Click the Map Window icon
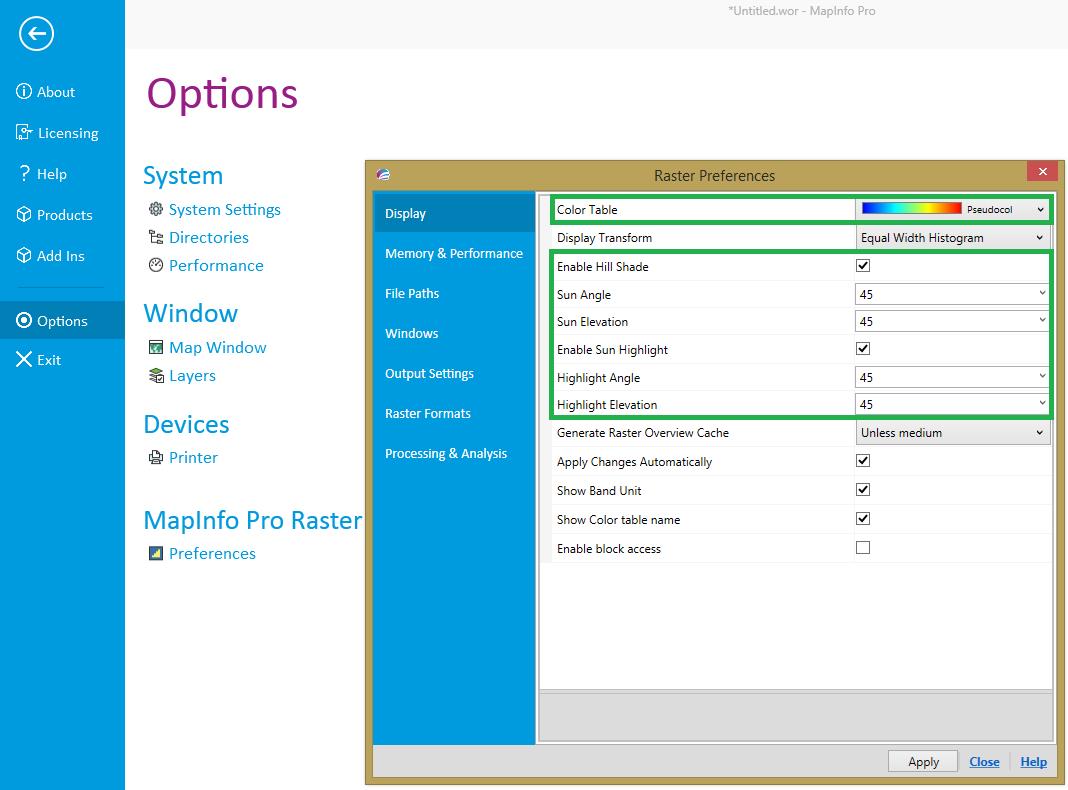Viewport: 1068px width, 790px height. [x=156, y=347]
